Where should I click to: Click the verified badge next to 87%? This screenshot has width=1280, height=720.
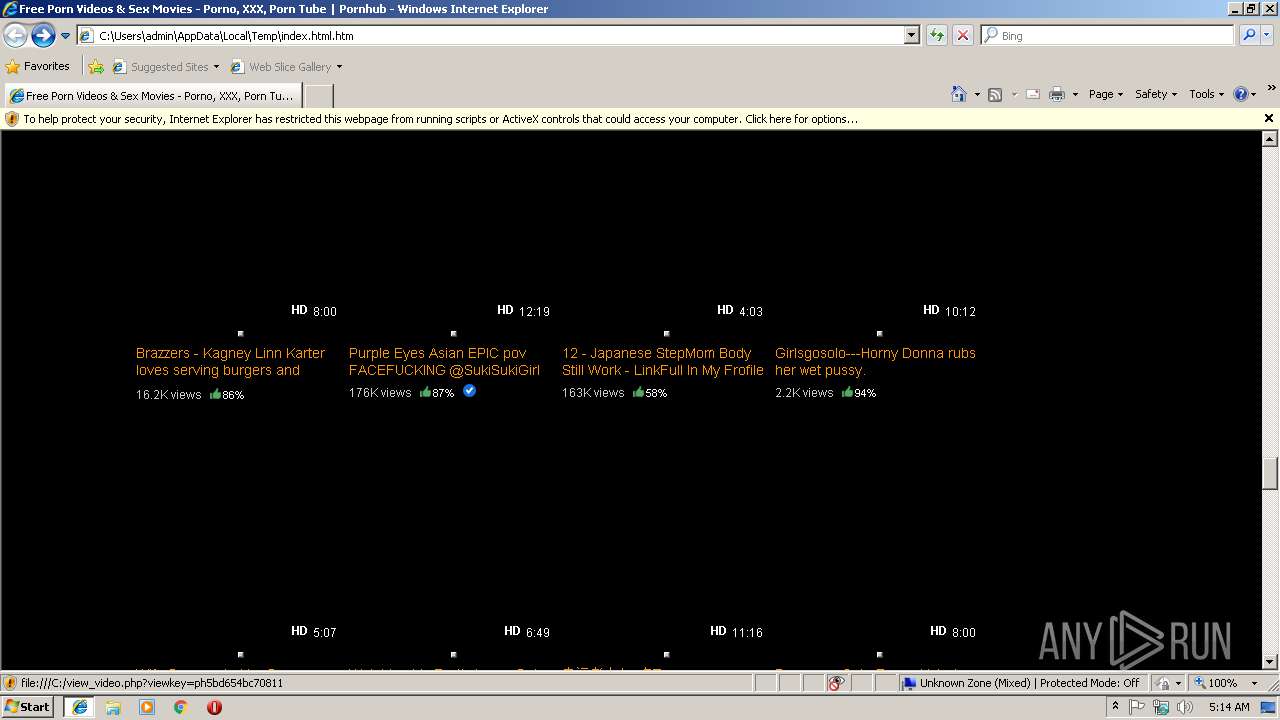pyautogui.click(x=469, y=391)
